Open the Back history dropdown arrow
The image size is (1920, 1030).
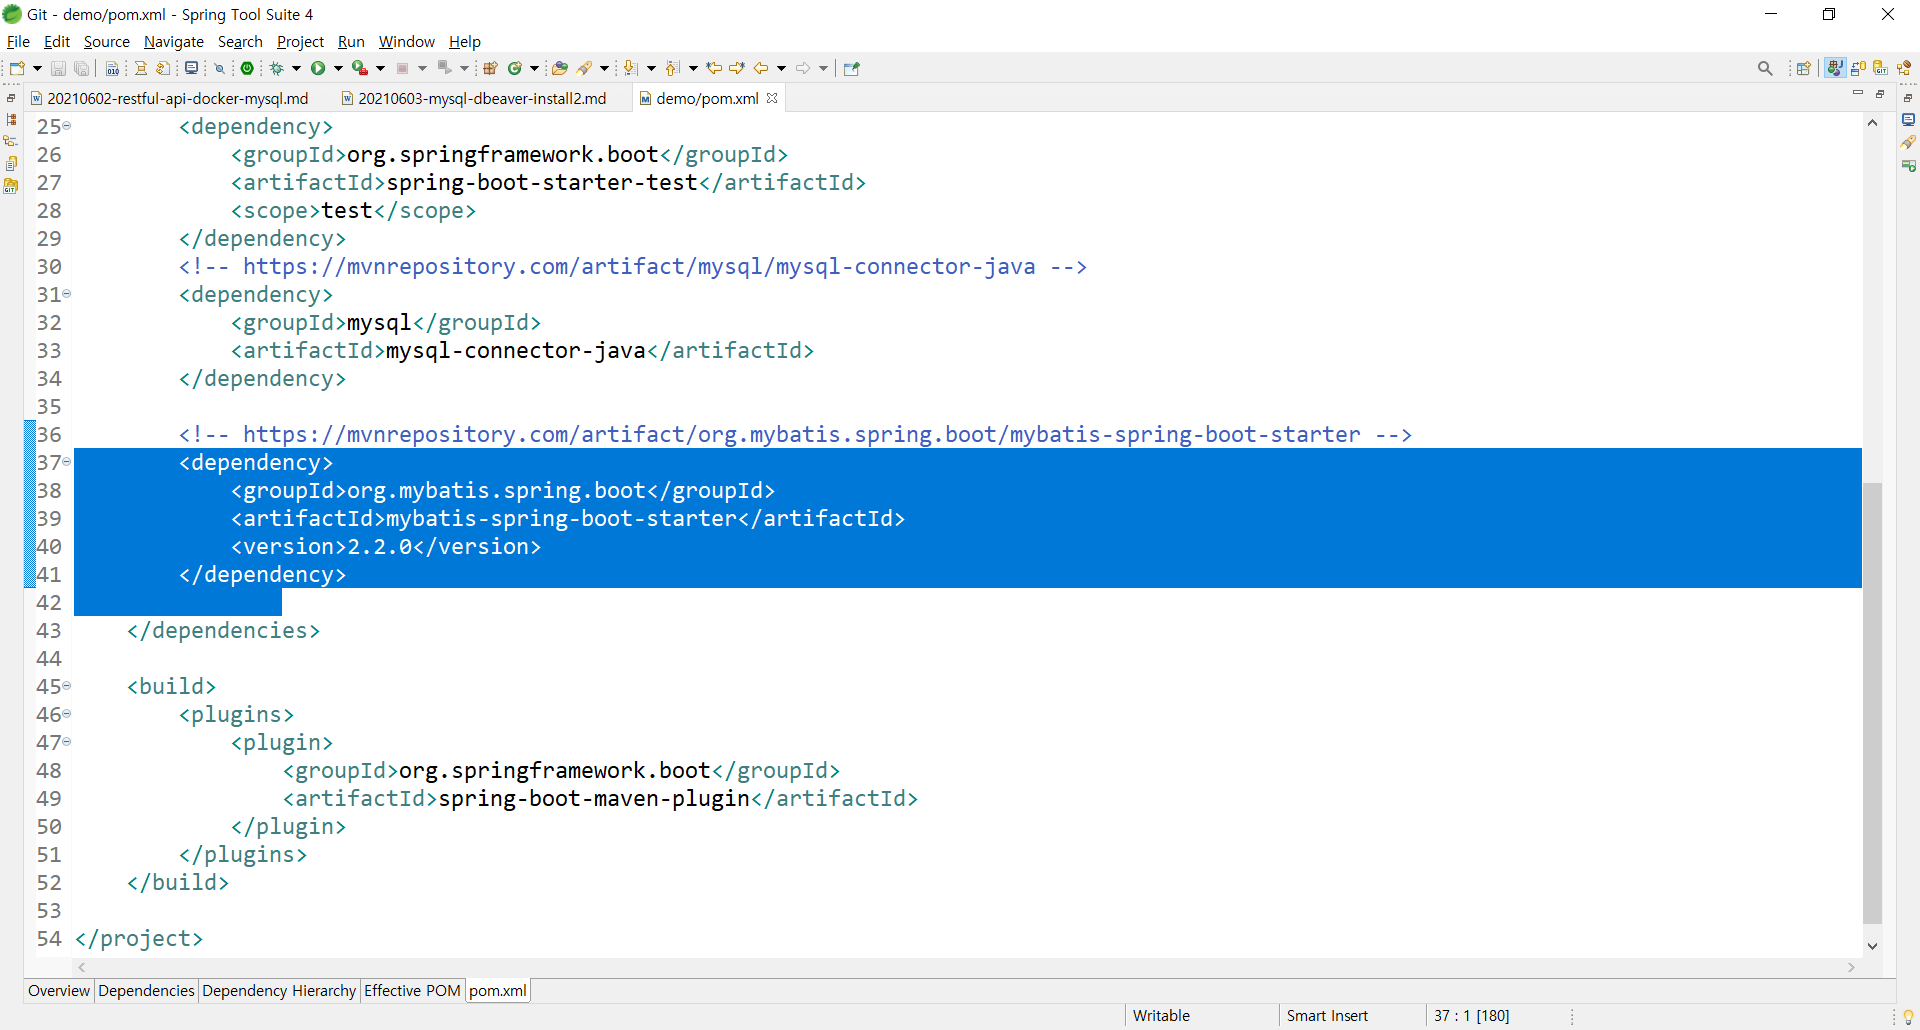tap(781, 68)
